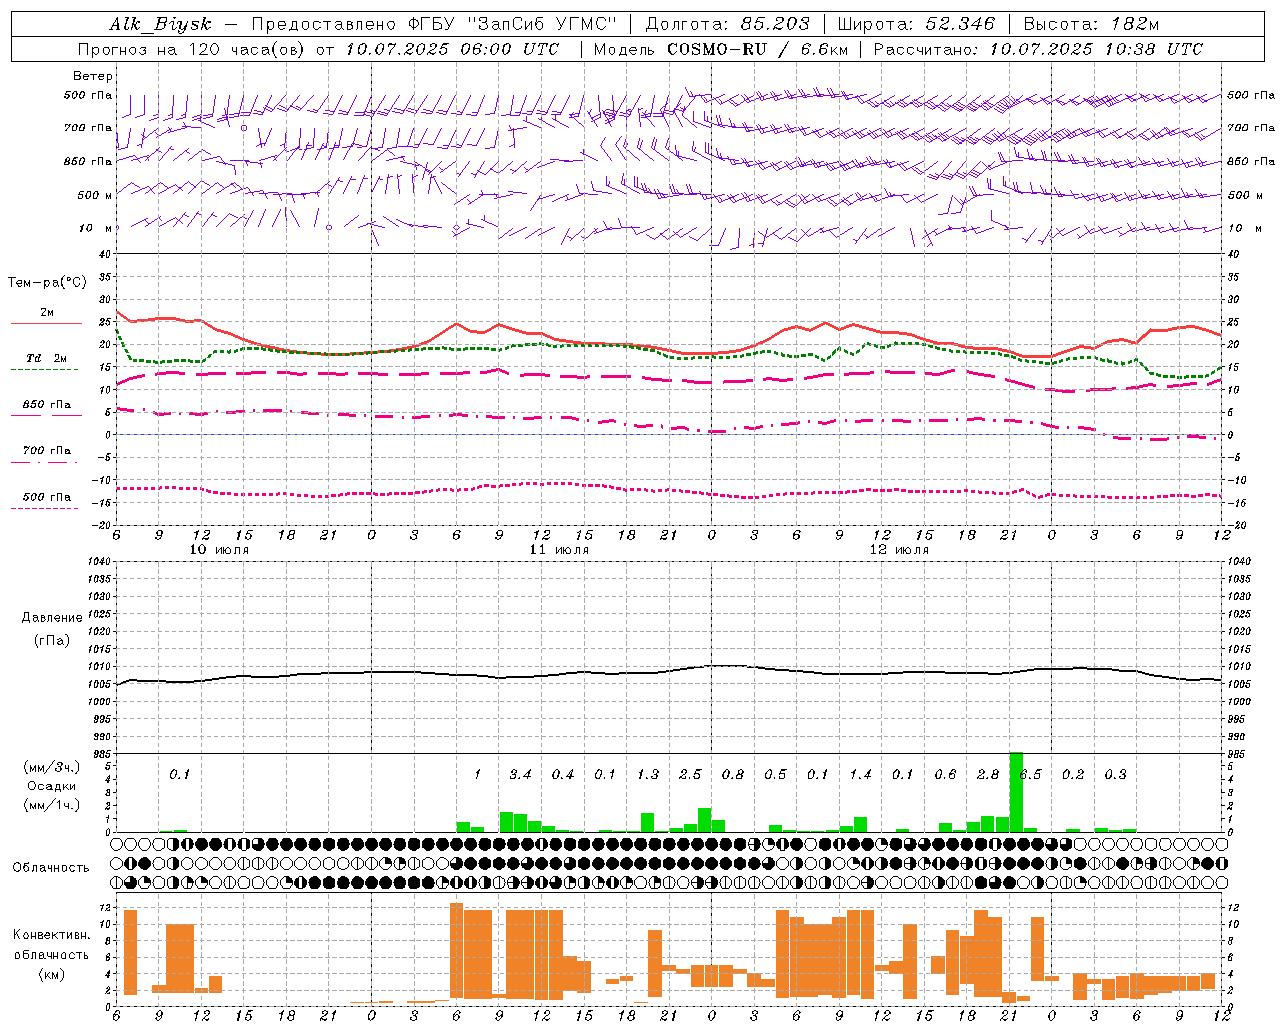Click the 0.2 precipitation amount value
The height and width of the screenshot is (1024, 1280).
pos(1073,774)
